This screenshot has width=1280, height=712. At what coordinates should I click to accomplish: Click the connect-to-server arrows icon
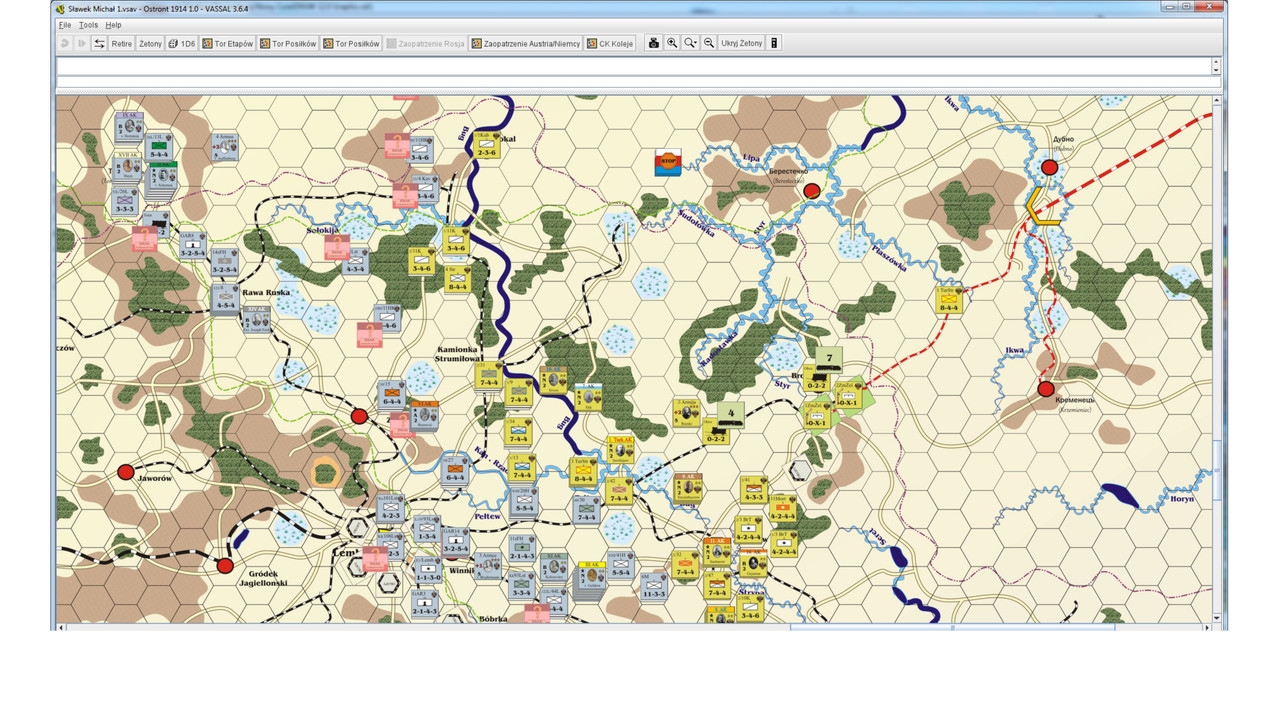pyautogui.click(x=99, y=44)
